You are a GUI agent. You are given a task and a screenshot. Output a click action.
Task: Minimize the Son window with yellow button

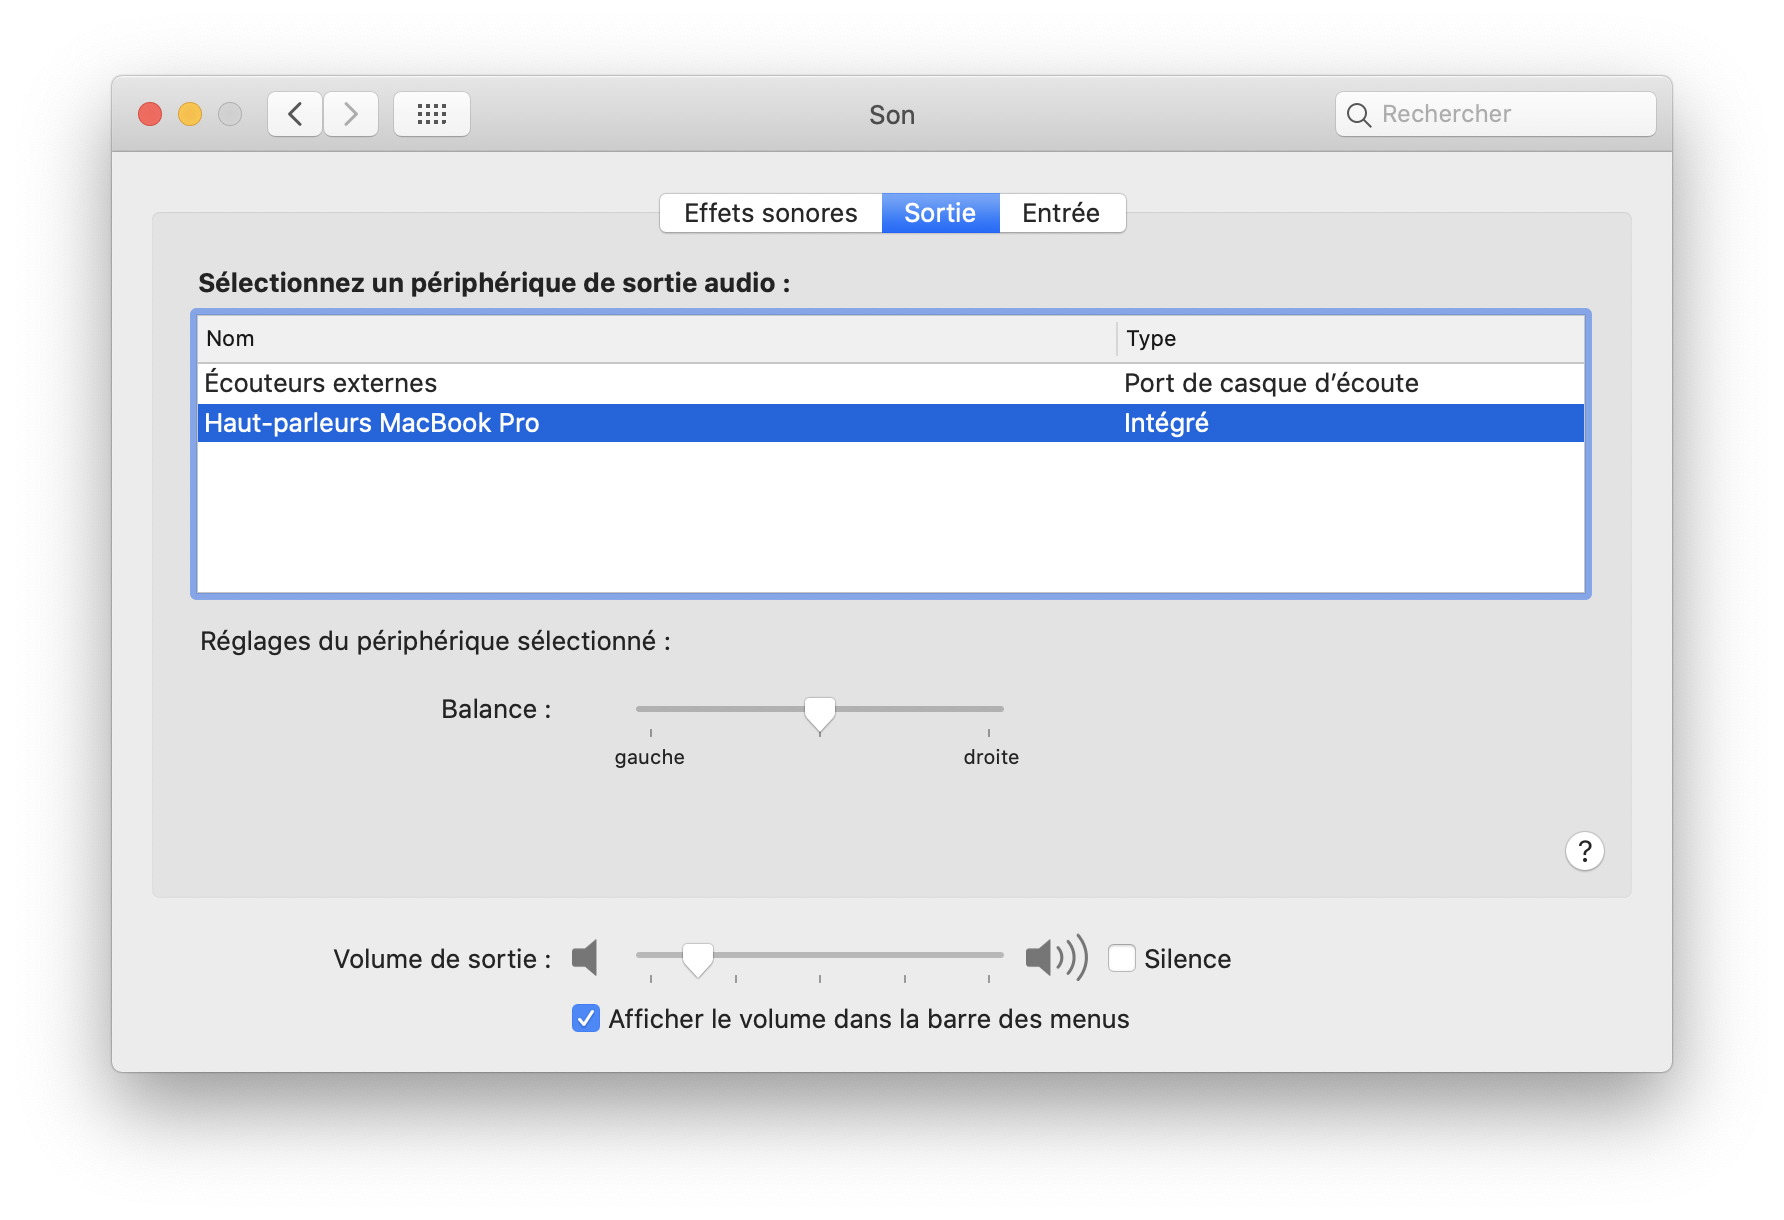click(190, 114)
